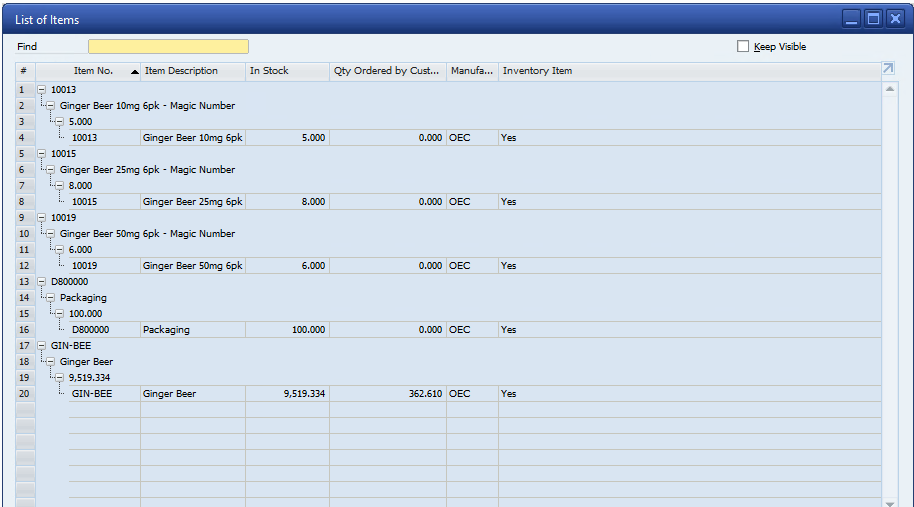Maximize the List of Items window
Screen dimensions: 914x507
[873, 19]
